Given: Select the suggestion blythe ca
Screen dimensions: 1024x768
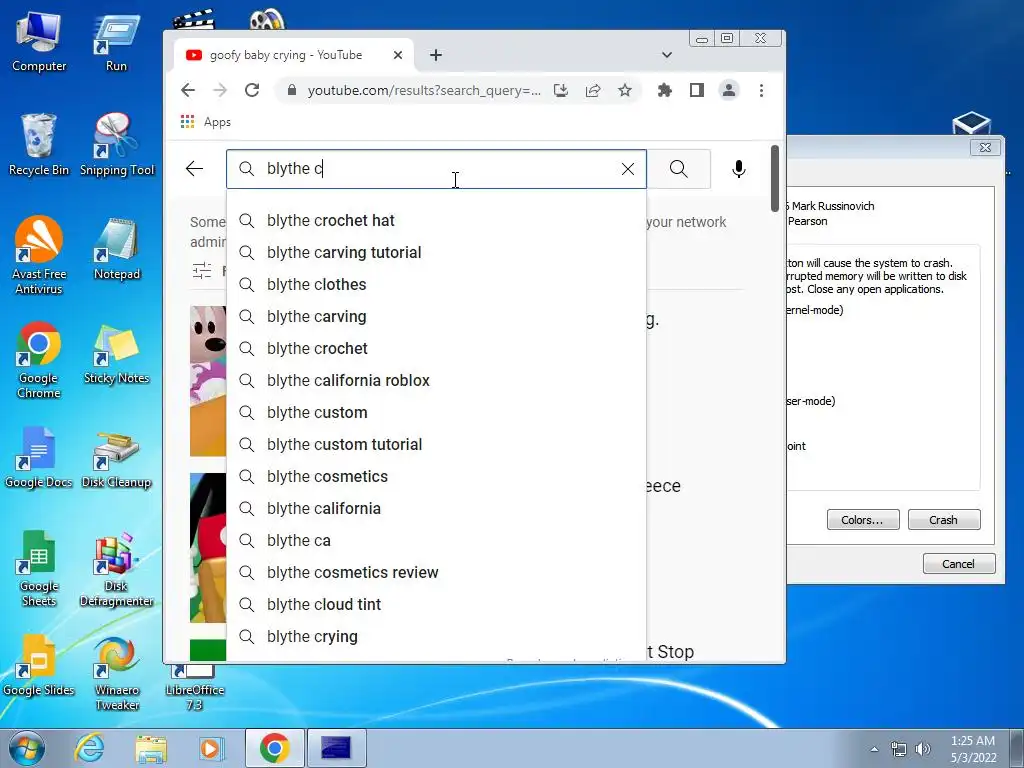Looking at the screenshot, I should pos(436,541).
